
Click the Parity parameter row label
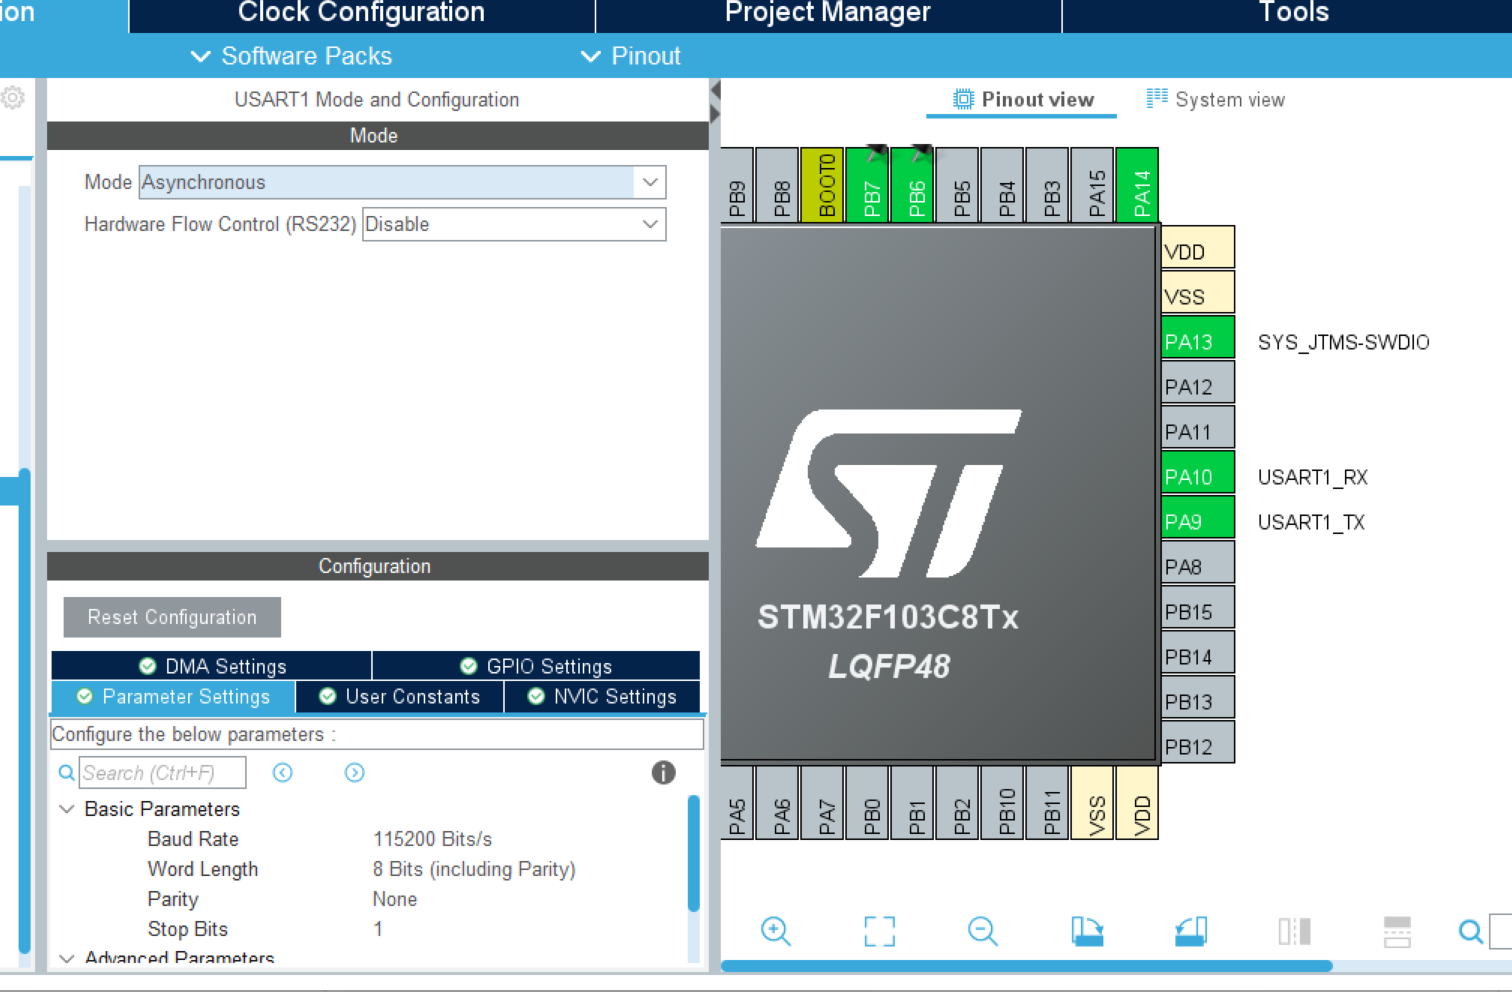pos(173,899)
